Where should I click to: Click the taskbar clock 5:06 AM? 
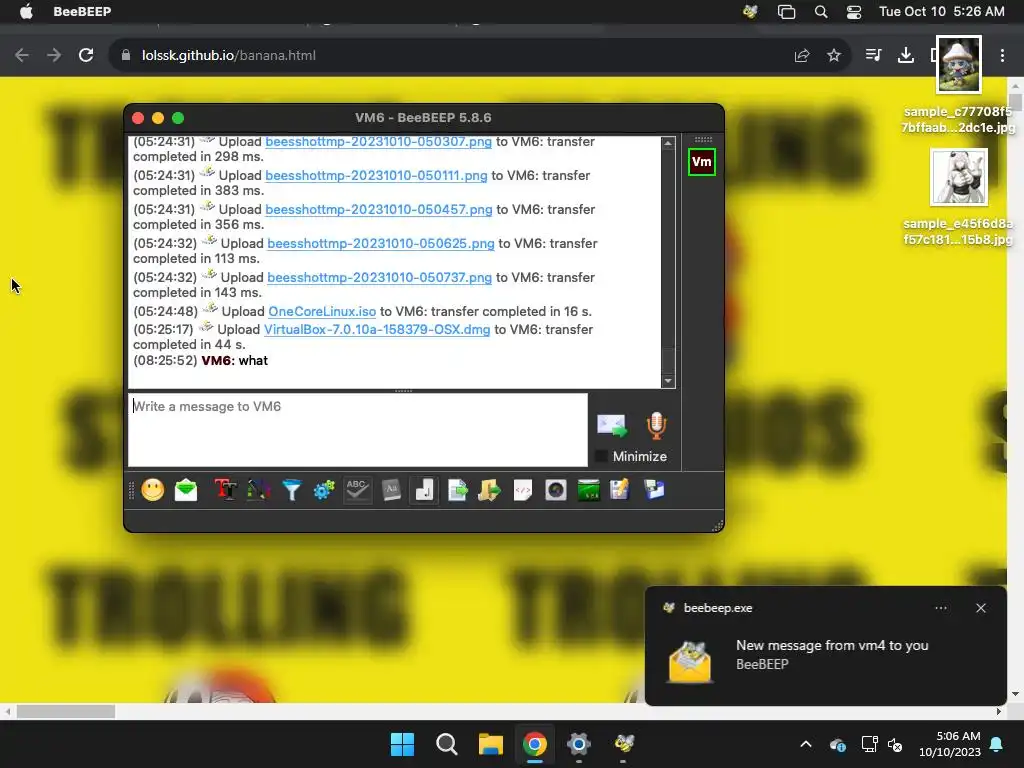(x=950, y=744)
